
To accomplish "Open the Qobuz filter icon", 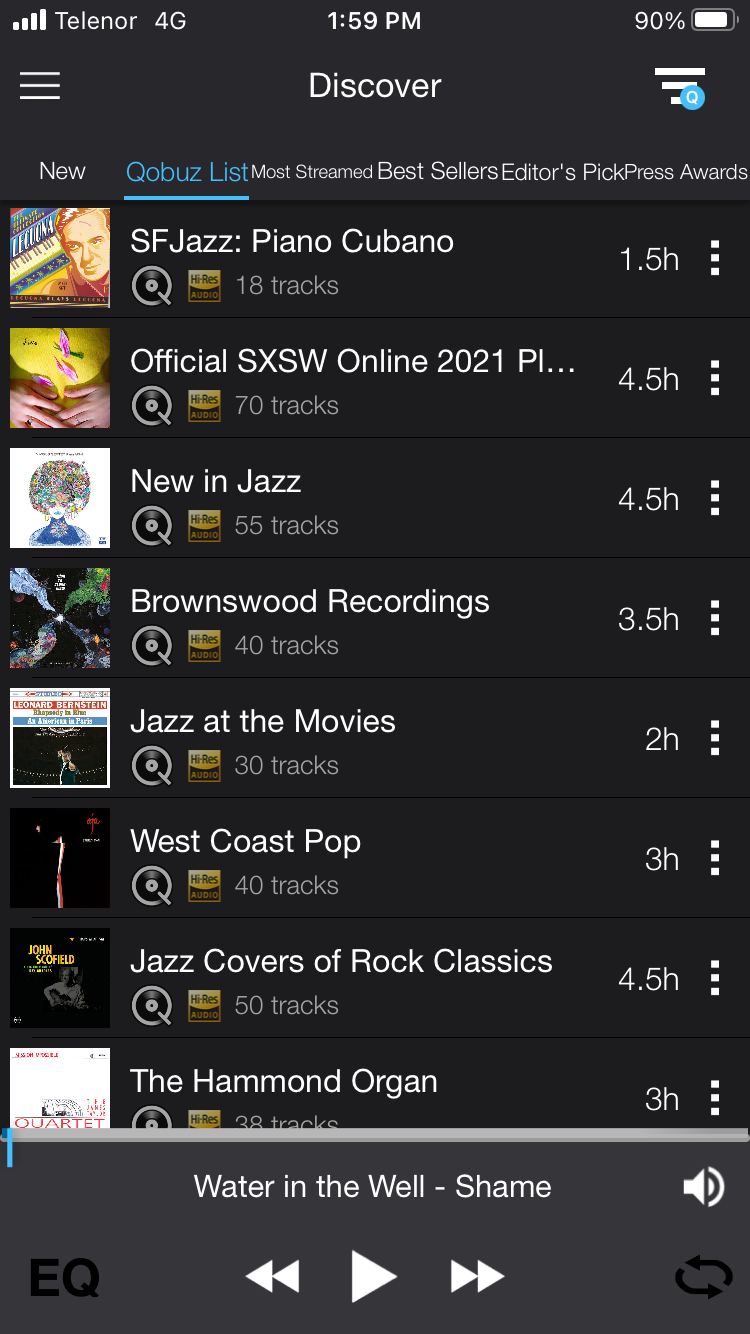I will (x=681, y=86).
